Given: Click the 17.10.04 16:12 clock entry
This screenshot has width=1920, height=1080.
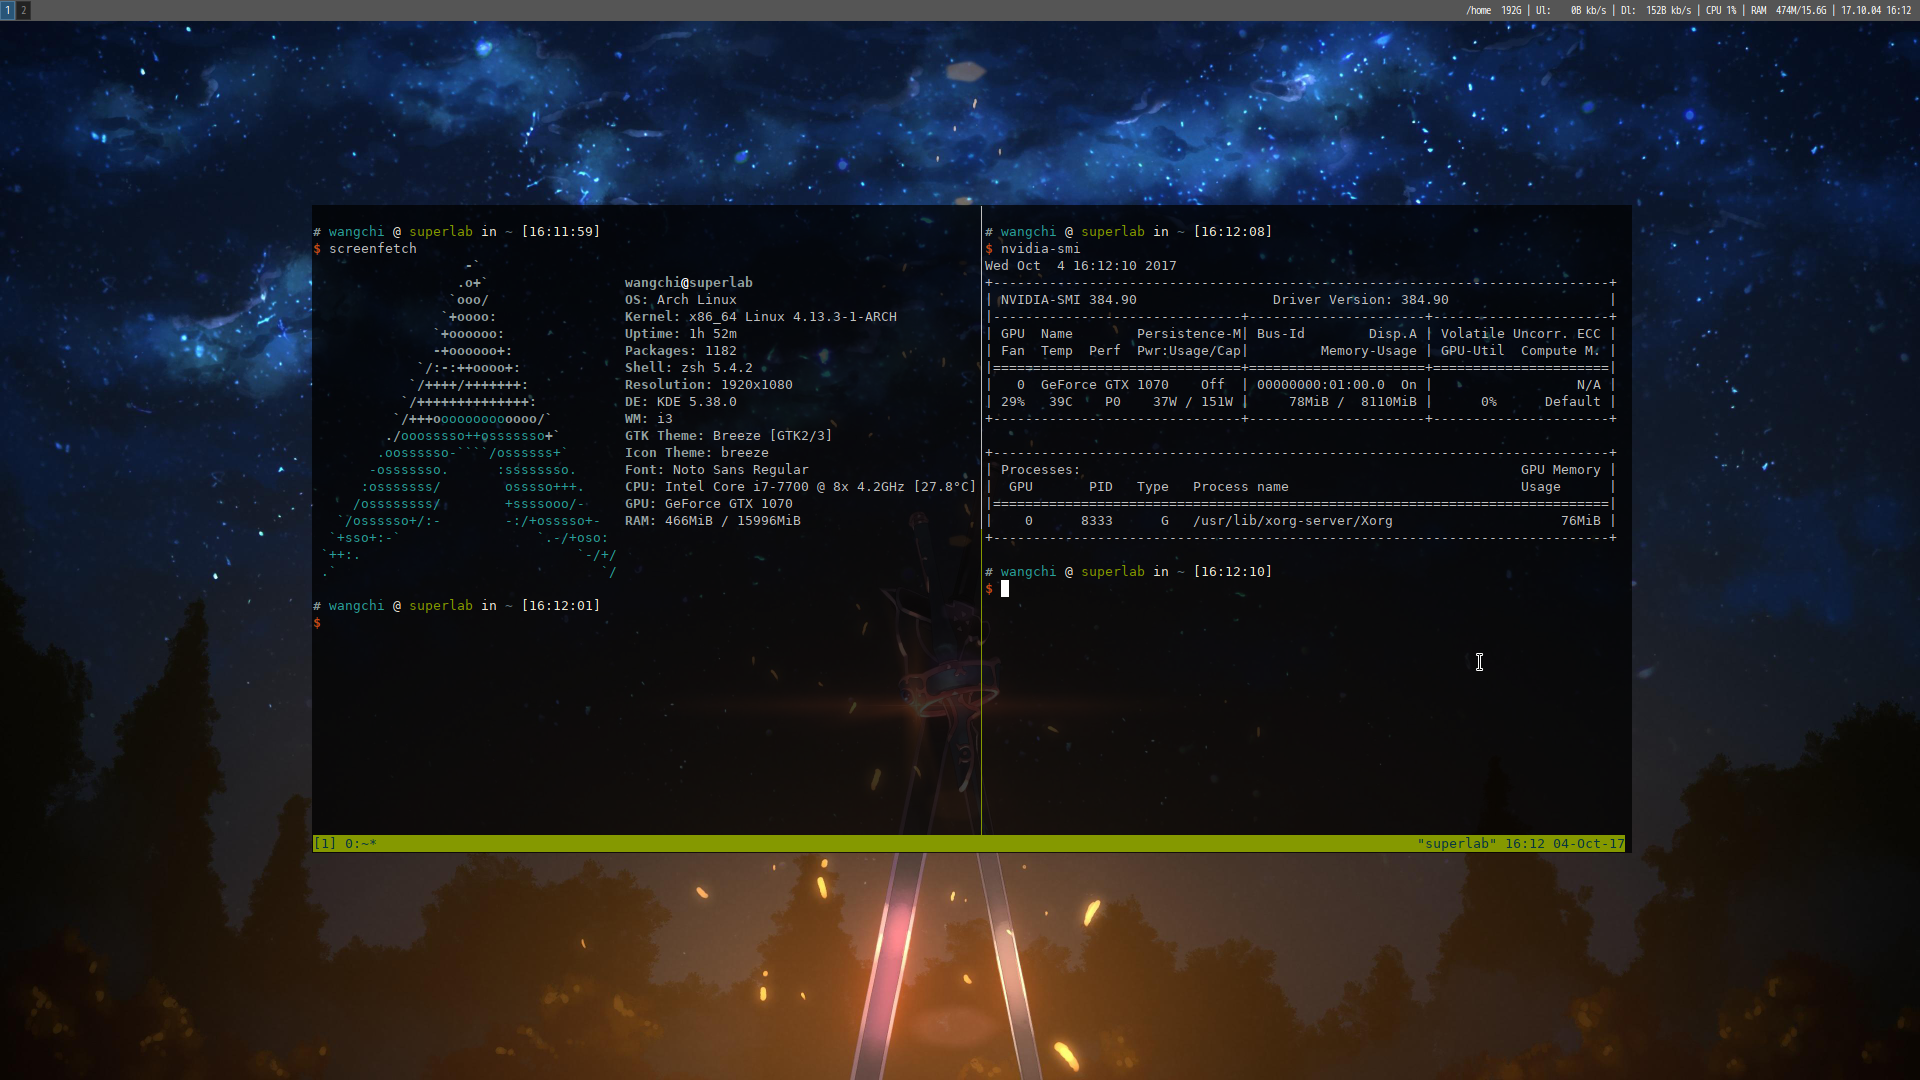Looking at the screenshot, I should [x=1876, y=10].
